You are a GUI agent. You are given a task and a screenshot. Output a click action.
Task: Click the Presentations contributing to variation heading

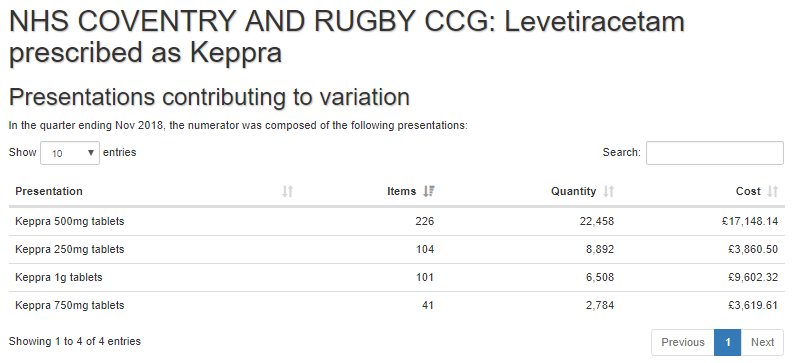tap(209, 97)
